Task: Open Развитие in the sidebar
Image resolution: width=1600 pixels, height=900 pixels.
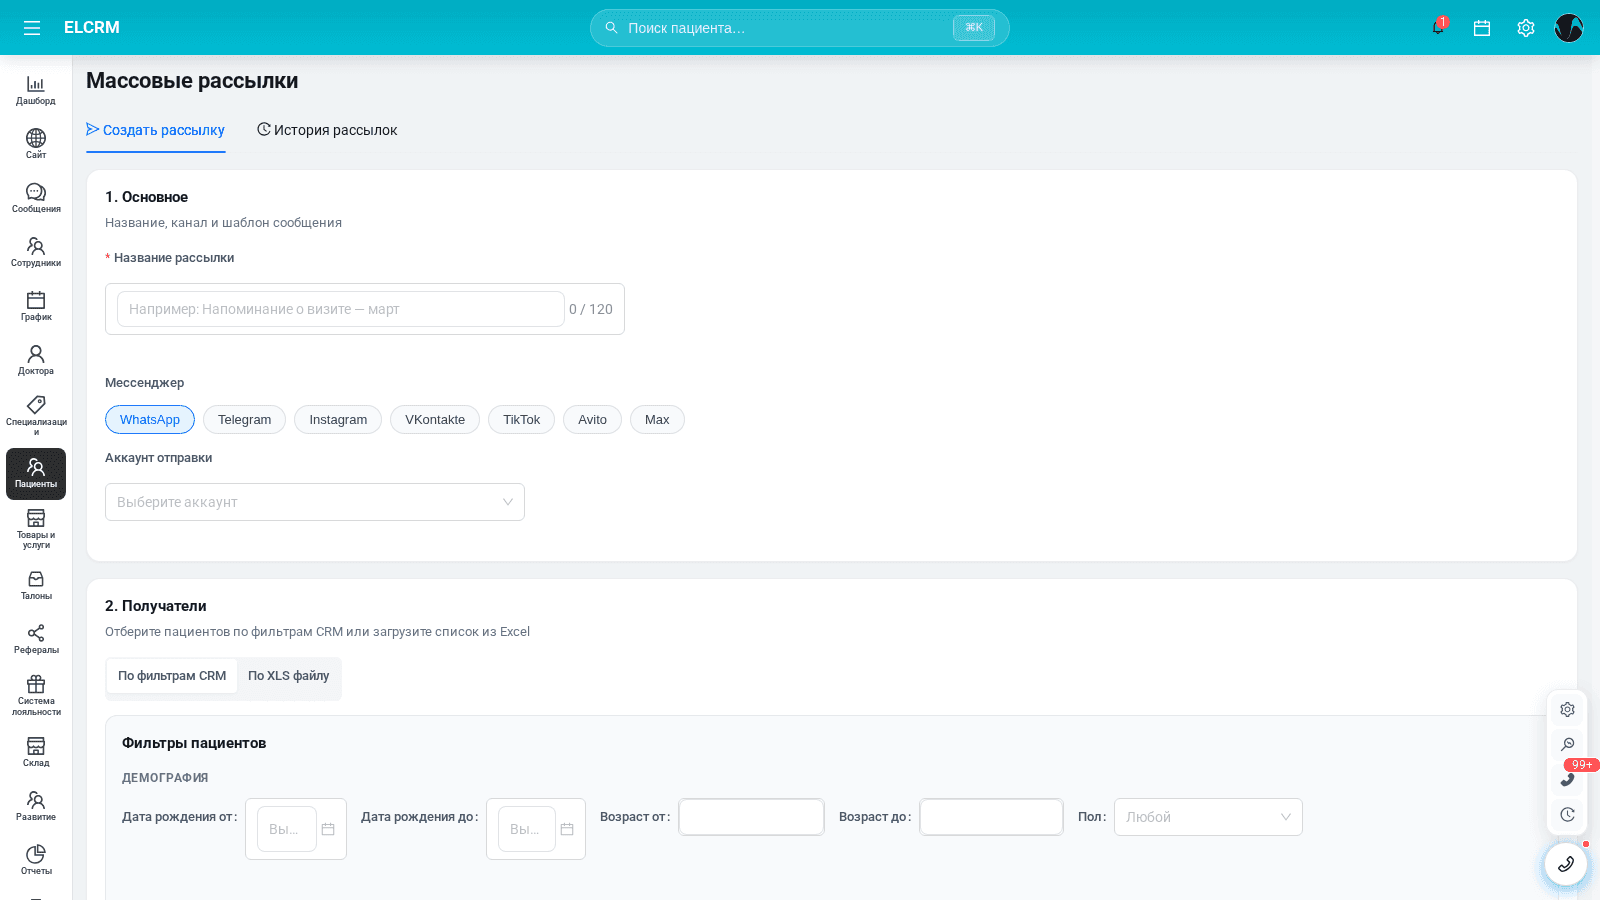Action: 36,807
